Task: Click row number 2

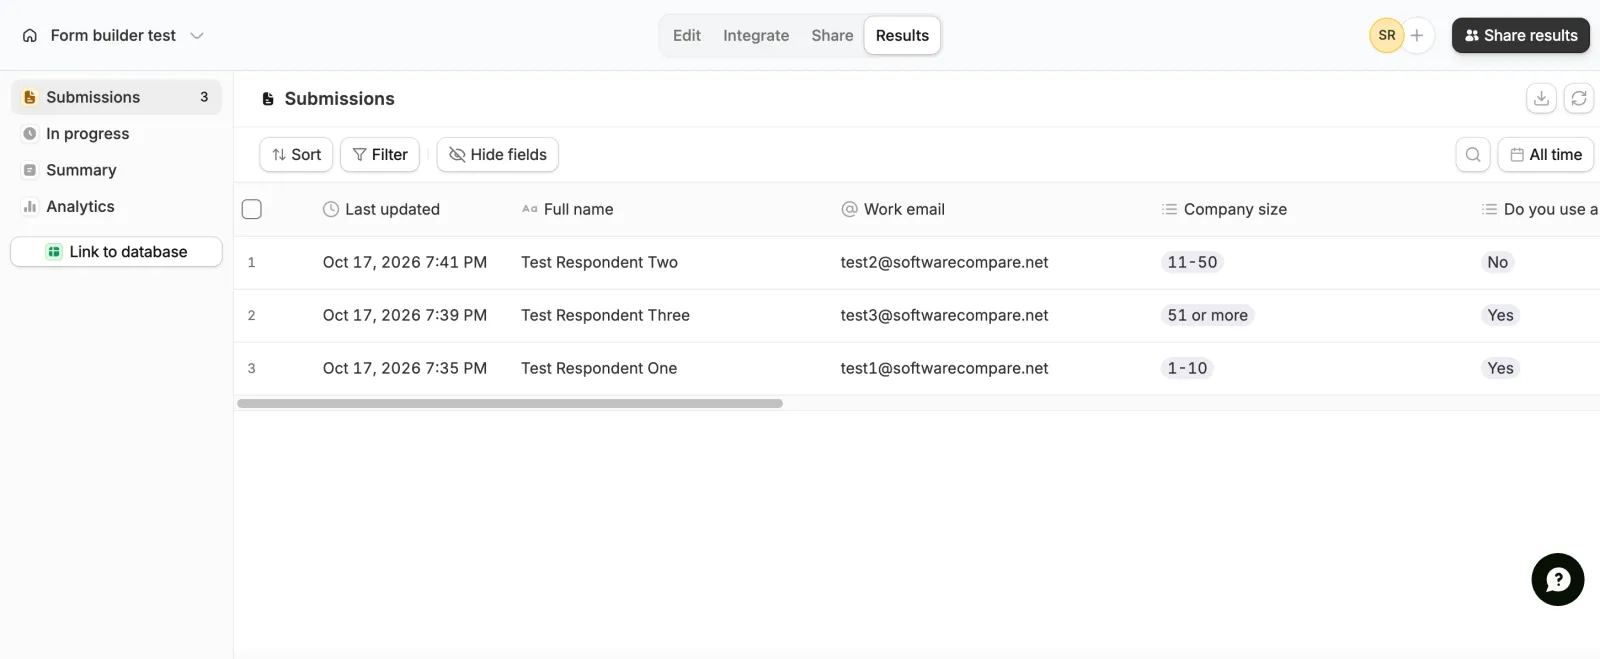Action: tap(251, 315)
